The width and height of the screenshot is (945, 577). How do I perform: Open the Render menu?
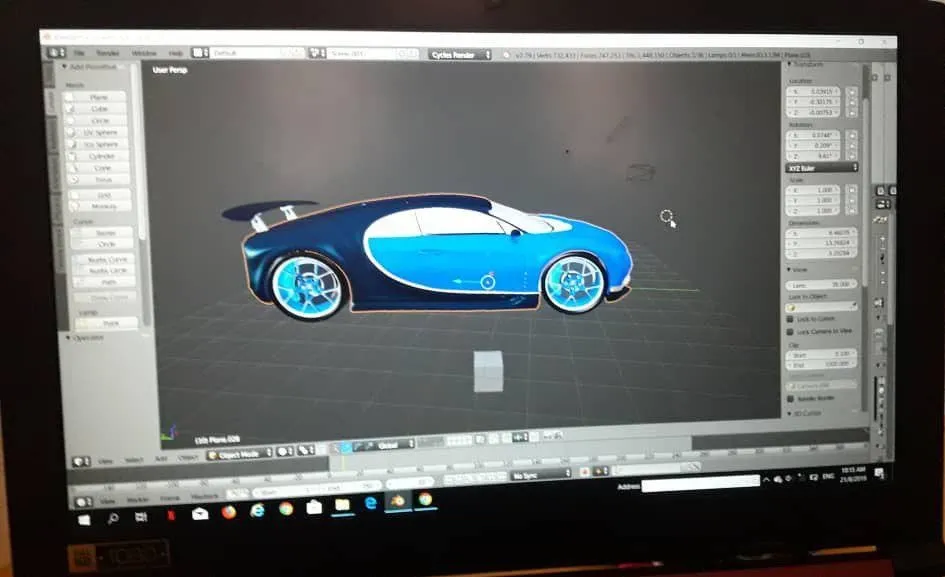tap(107, 53)
